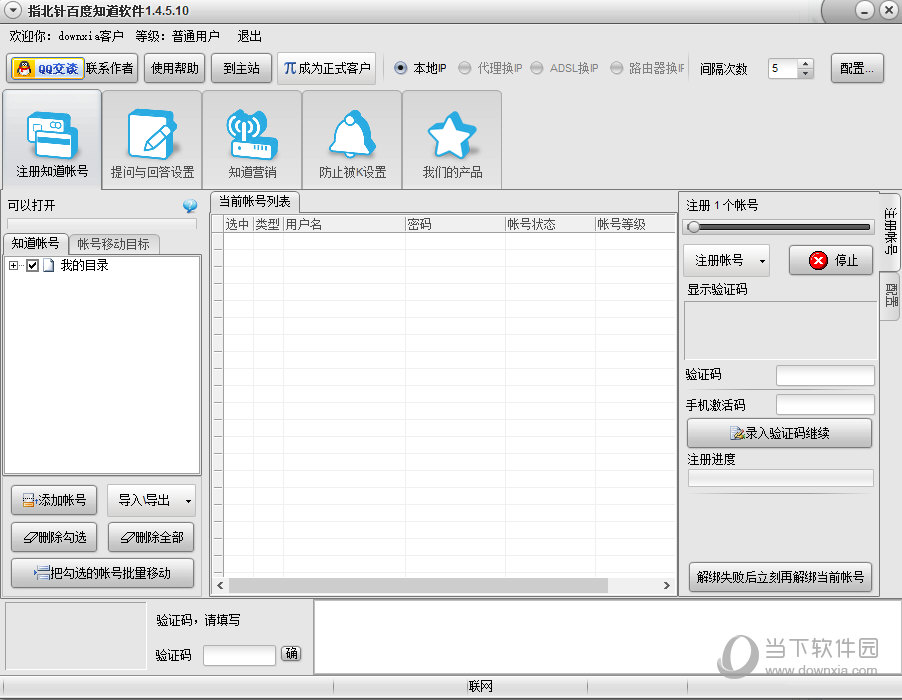
Task: Click the 选中 column header
Action: pos(238,224)
